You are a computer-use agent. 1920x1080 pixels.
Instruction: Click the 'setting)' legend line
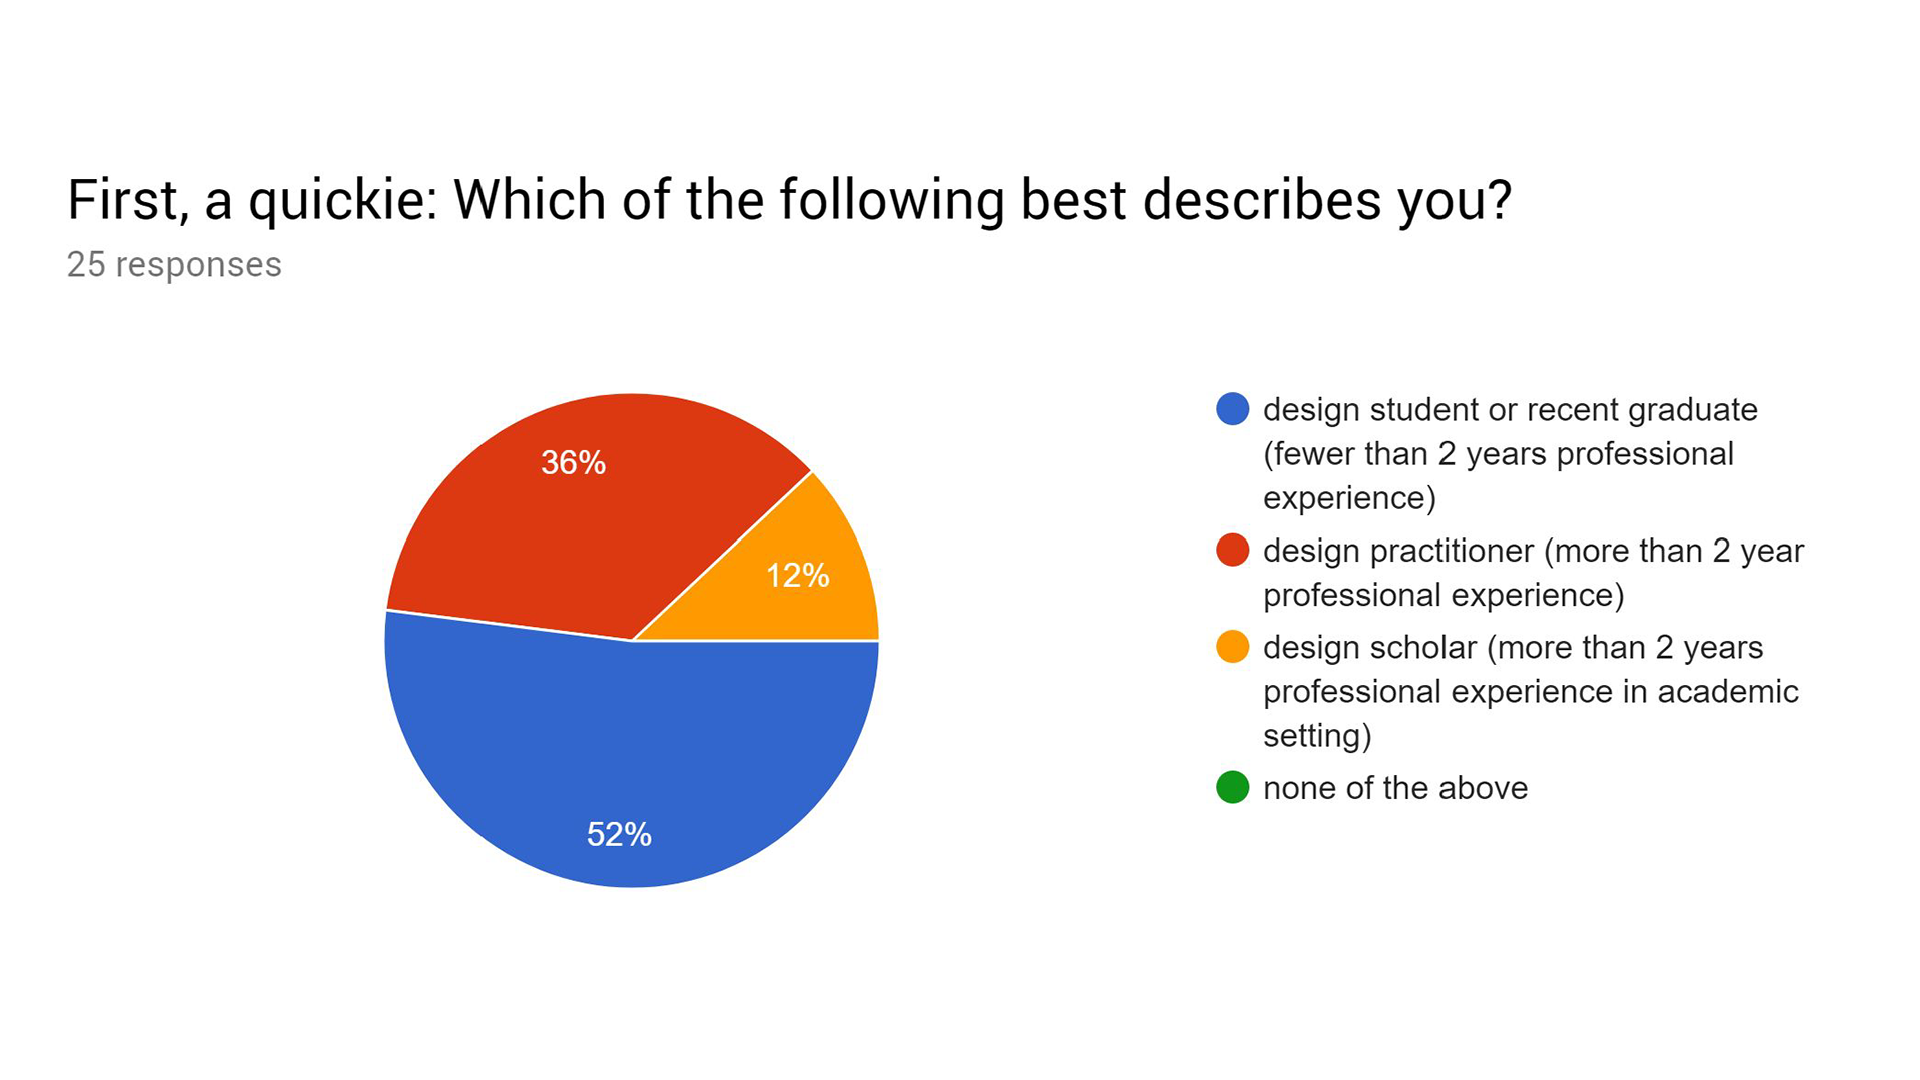click(1317, 736)
